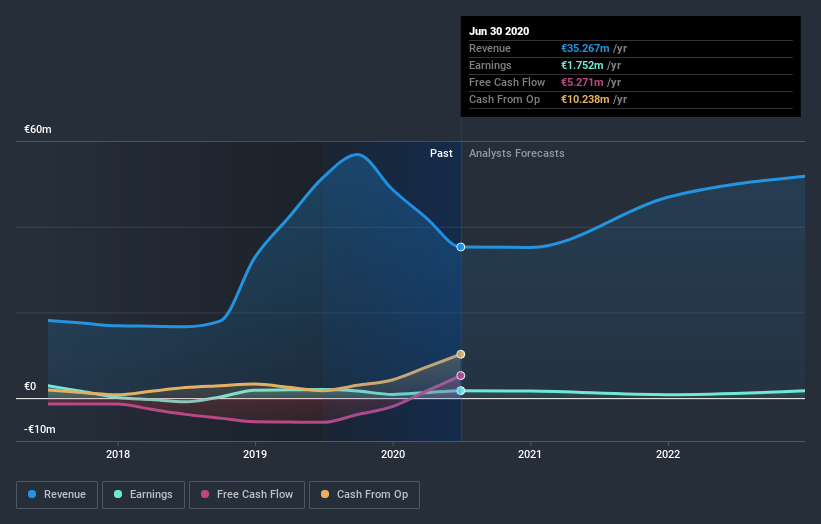The height and width of the screenshot is (524, 821).
Task: Toggle the Revenue legend button
Action: click(57, 495)
